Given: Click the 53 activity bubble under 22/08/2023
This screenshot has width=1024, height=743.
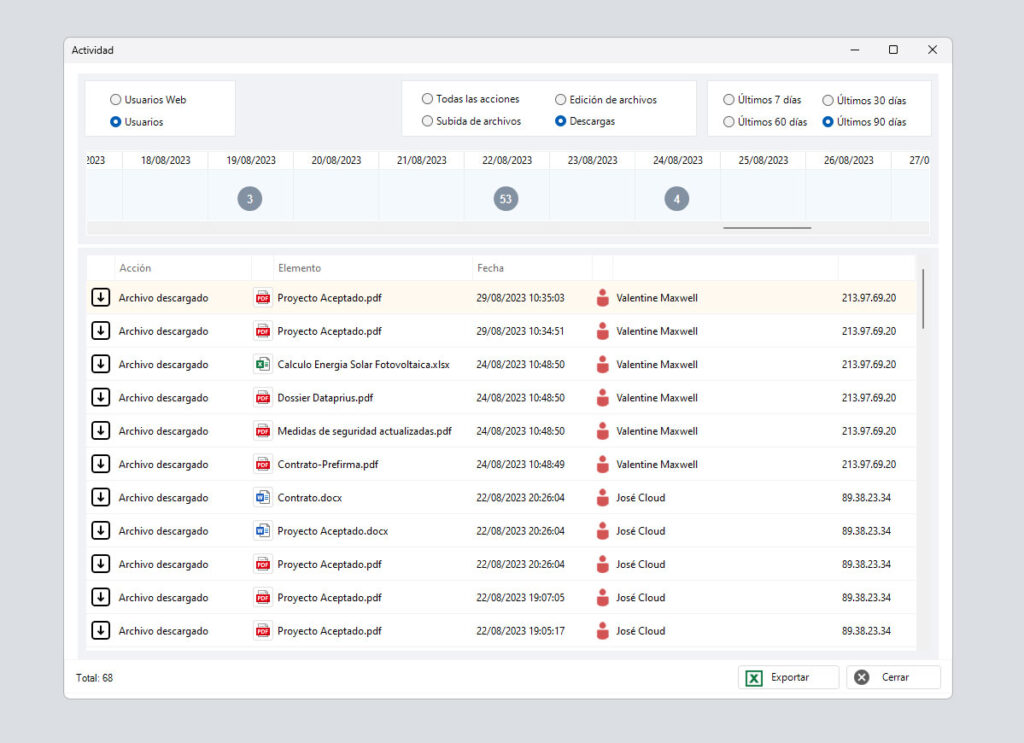Looking at the screenshot, I should (505, 198).
